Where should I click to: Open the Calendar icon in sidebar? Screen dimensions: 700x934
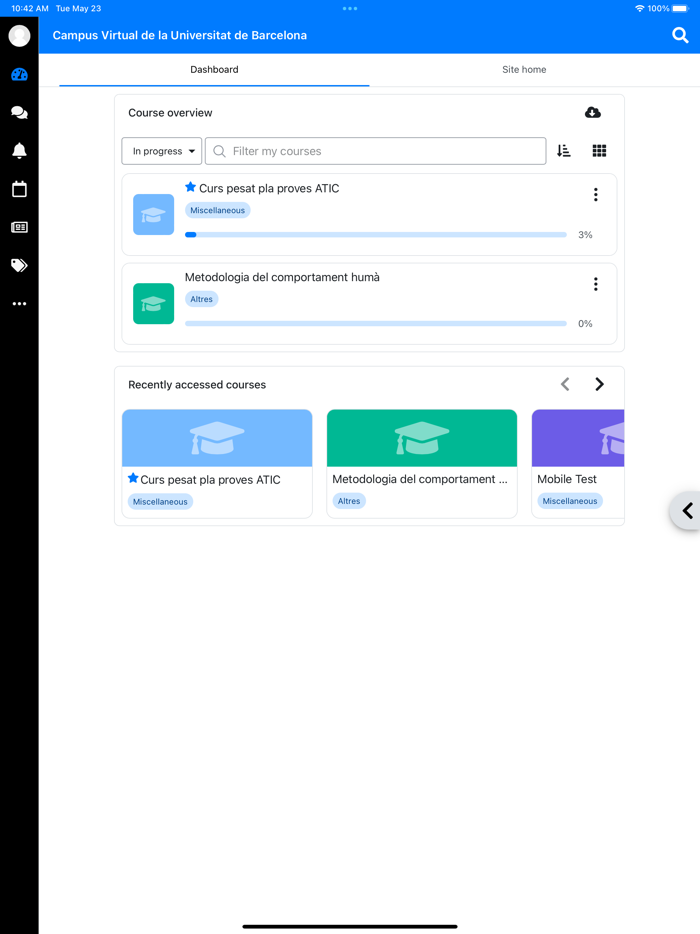click(x=19, y=189)
